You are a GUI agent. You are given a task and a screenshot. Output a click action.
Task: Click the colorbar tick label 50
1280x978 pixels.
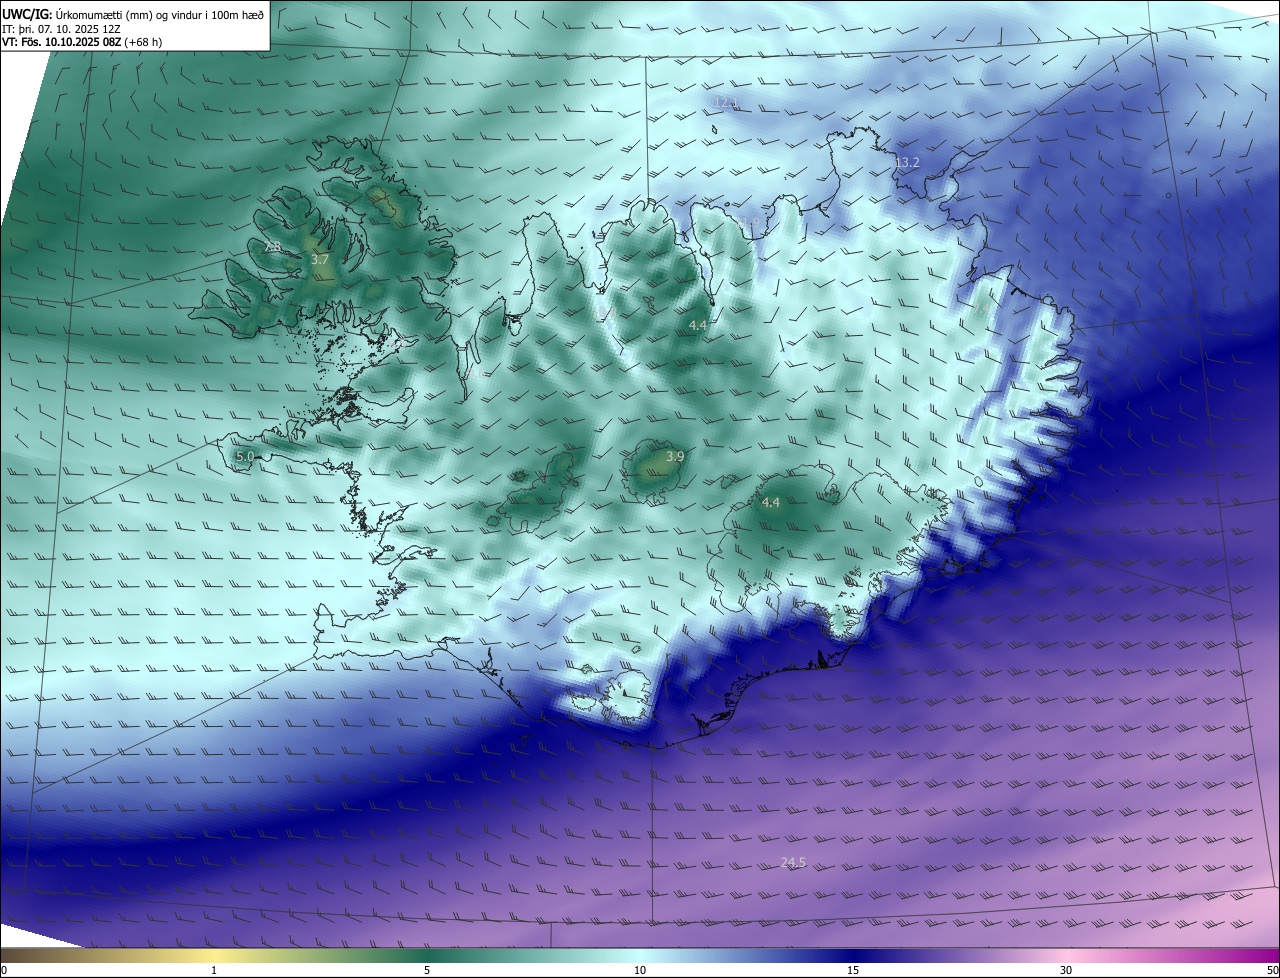tap(1272, 970)
